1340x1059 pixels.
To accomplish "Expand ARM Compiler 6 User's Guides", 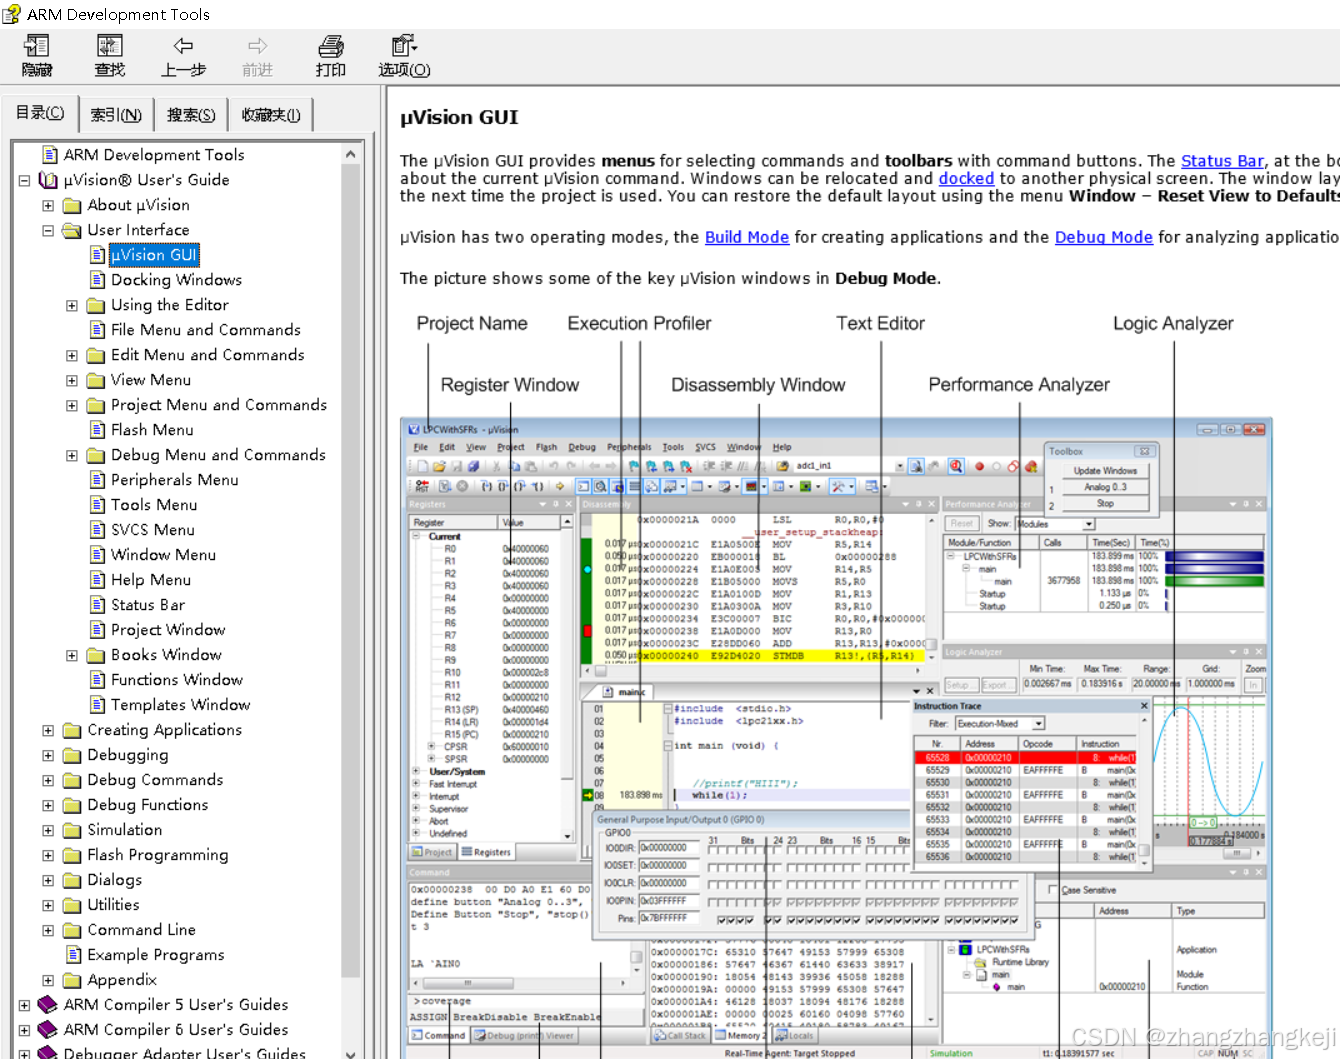I will click(x=24, y=1030).
